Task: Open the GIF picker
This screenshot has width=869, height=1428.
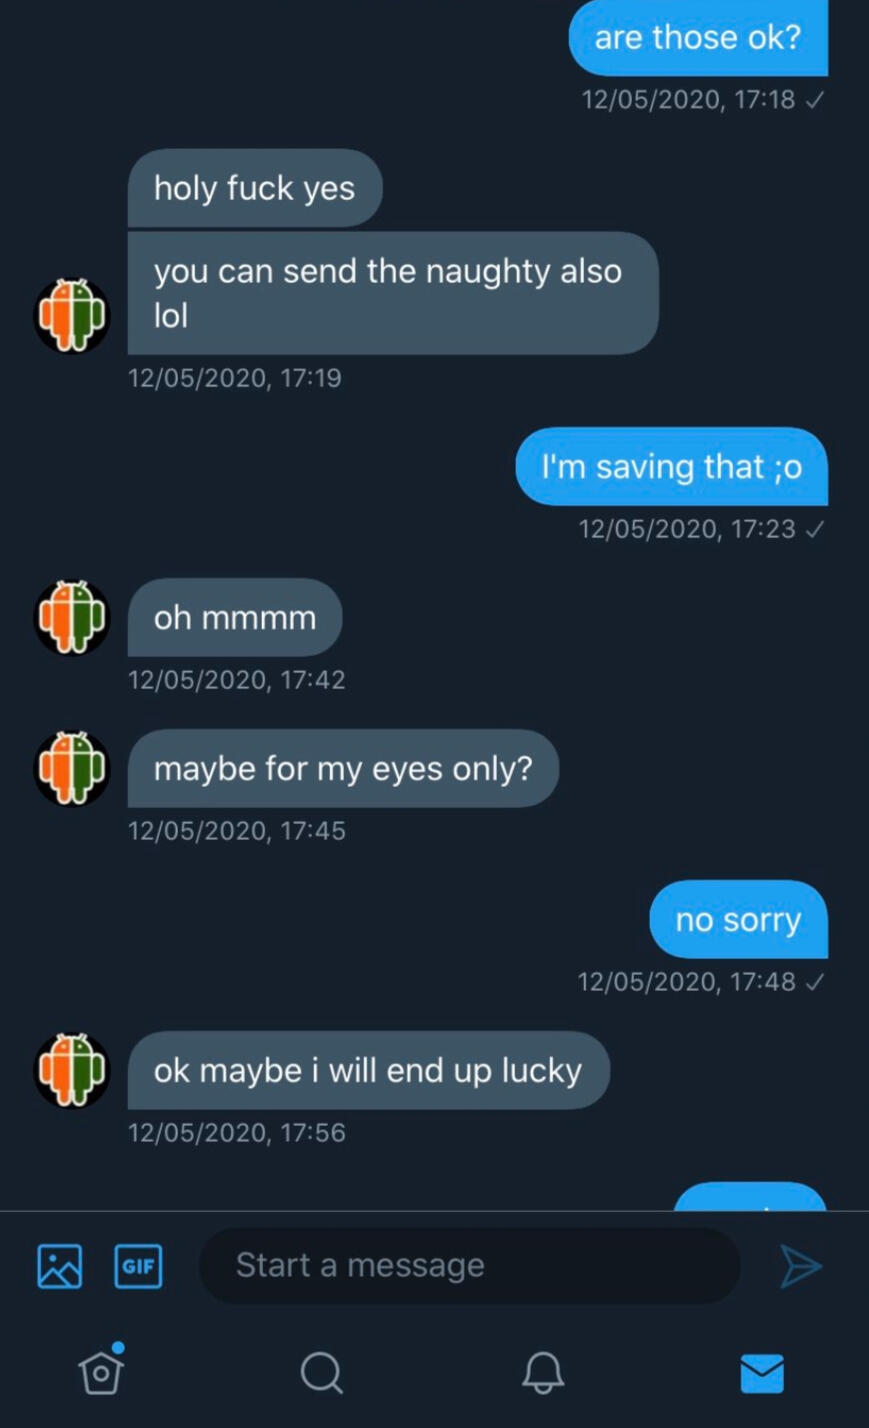Action: pyautogui.click(x=138, y=1266)
